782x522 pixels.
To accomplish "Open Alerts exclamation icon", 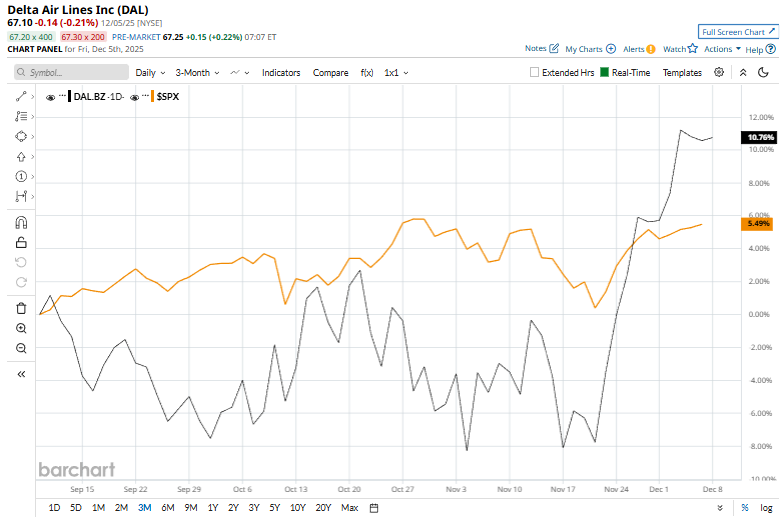I will (x=650, y=49).
